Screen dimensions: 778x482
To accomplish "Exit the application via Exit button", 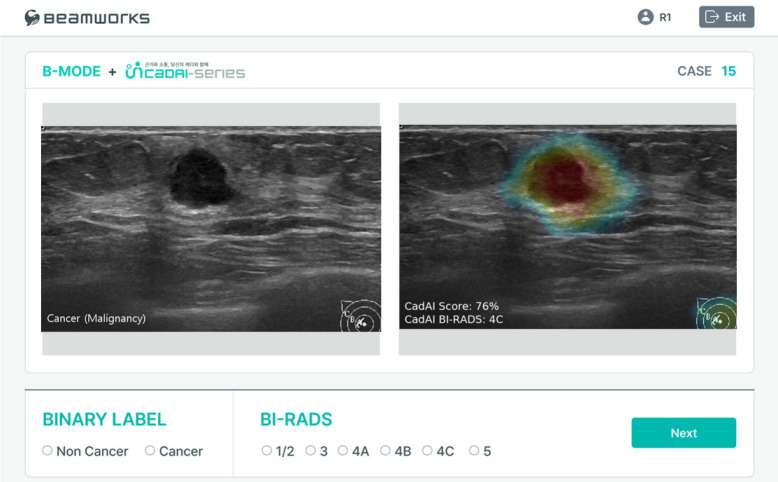I will 726,17.
